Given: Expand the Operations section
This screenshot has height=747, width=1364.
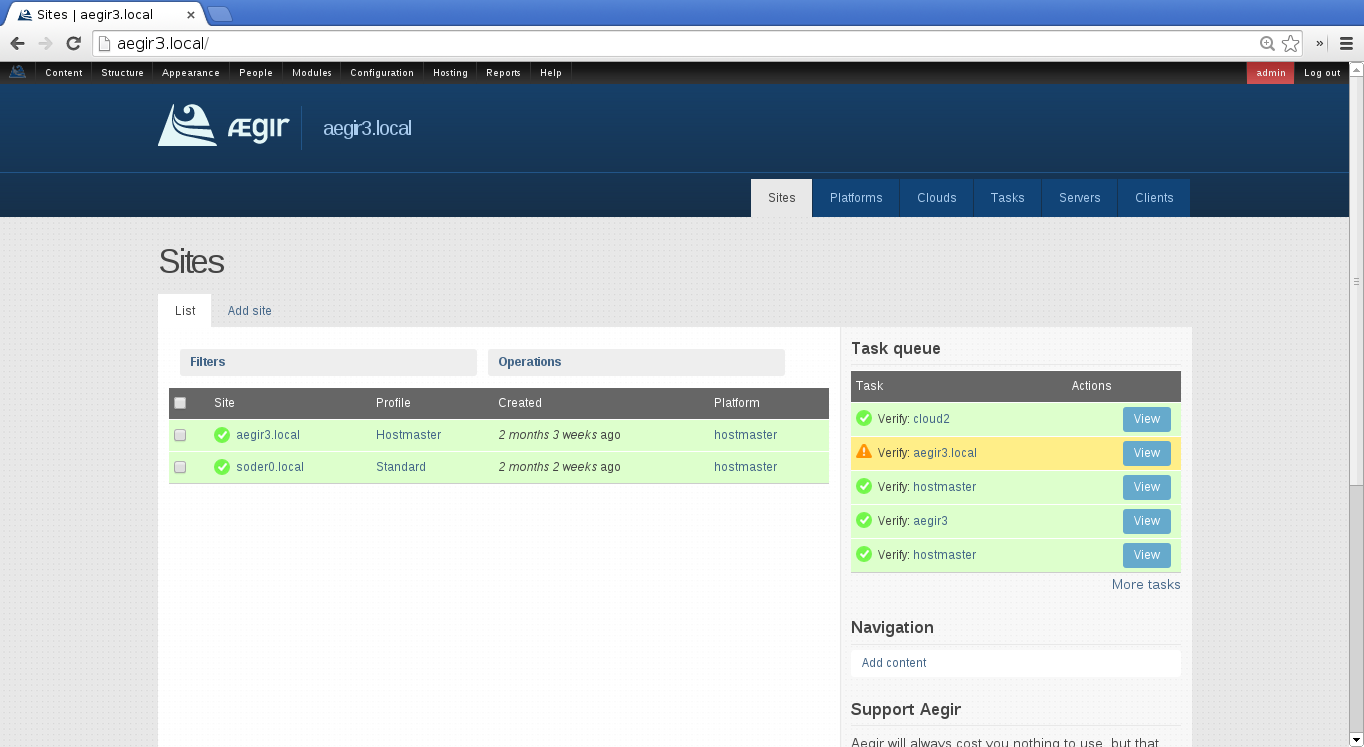Looking at the screenshot, I should click(x=530, y=362).
